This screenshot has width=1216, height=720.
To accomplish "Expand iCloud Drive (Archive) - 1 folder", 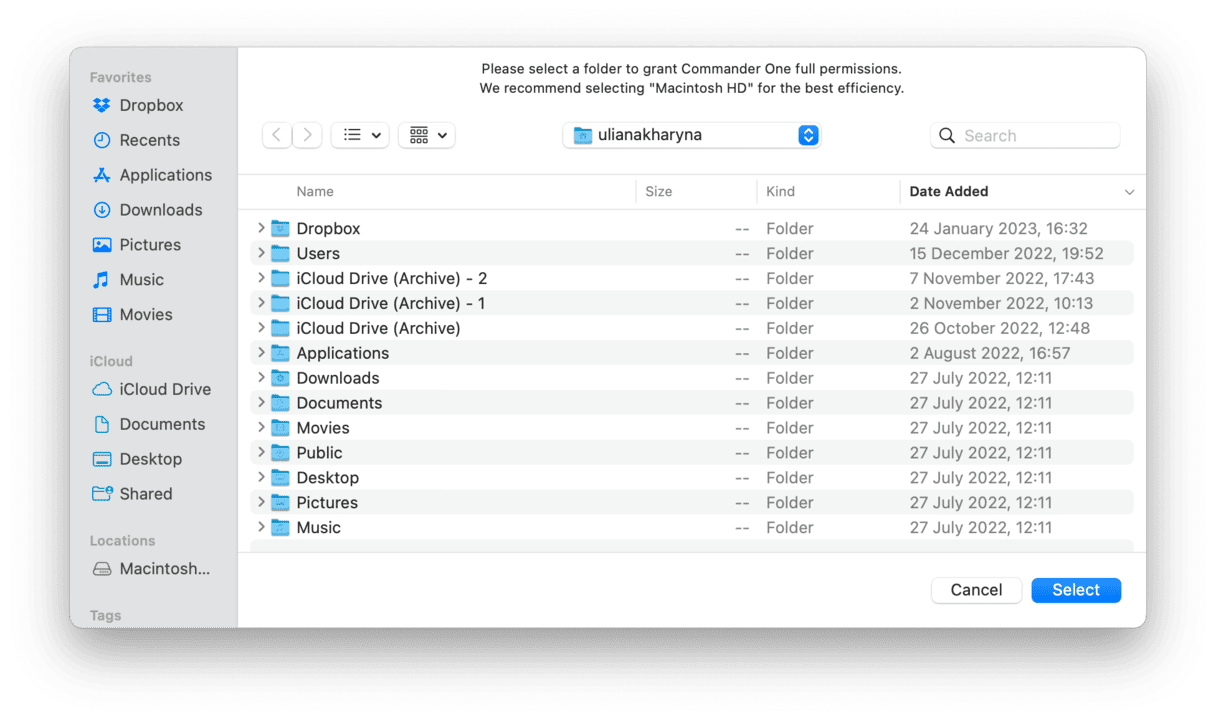I will [261, 303].
